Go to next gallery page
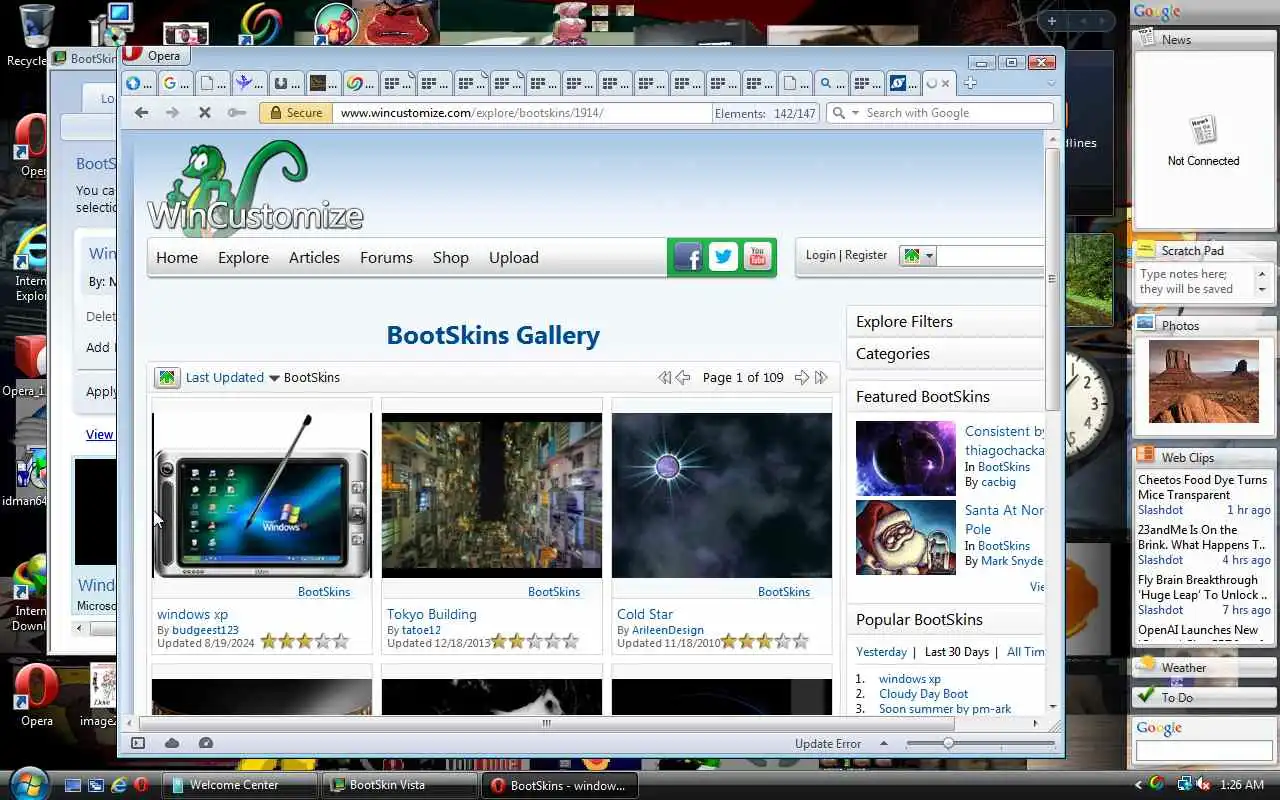1280x800 pixels. [x=801, y=377]
